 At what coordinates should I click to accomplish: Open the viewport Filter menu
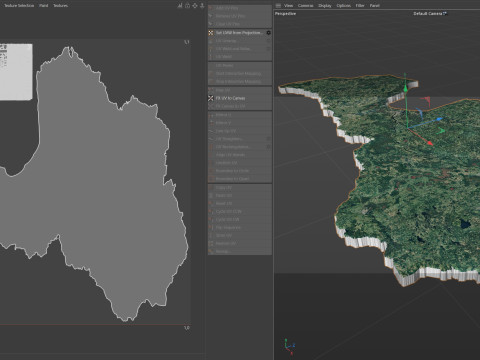point(360,5)
